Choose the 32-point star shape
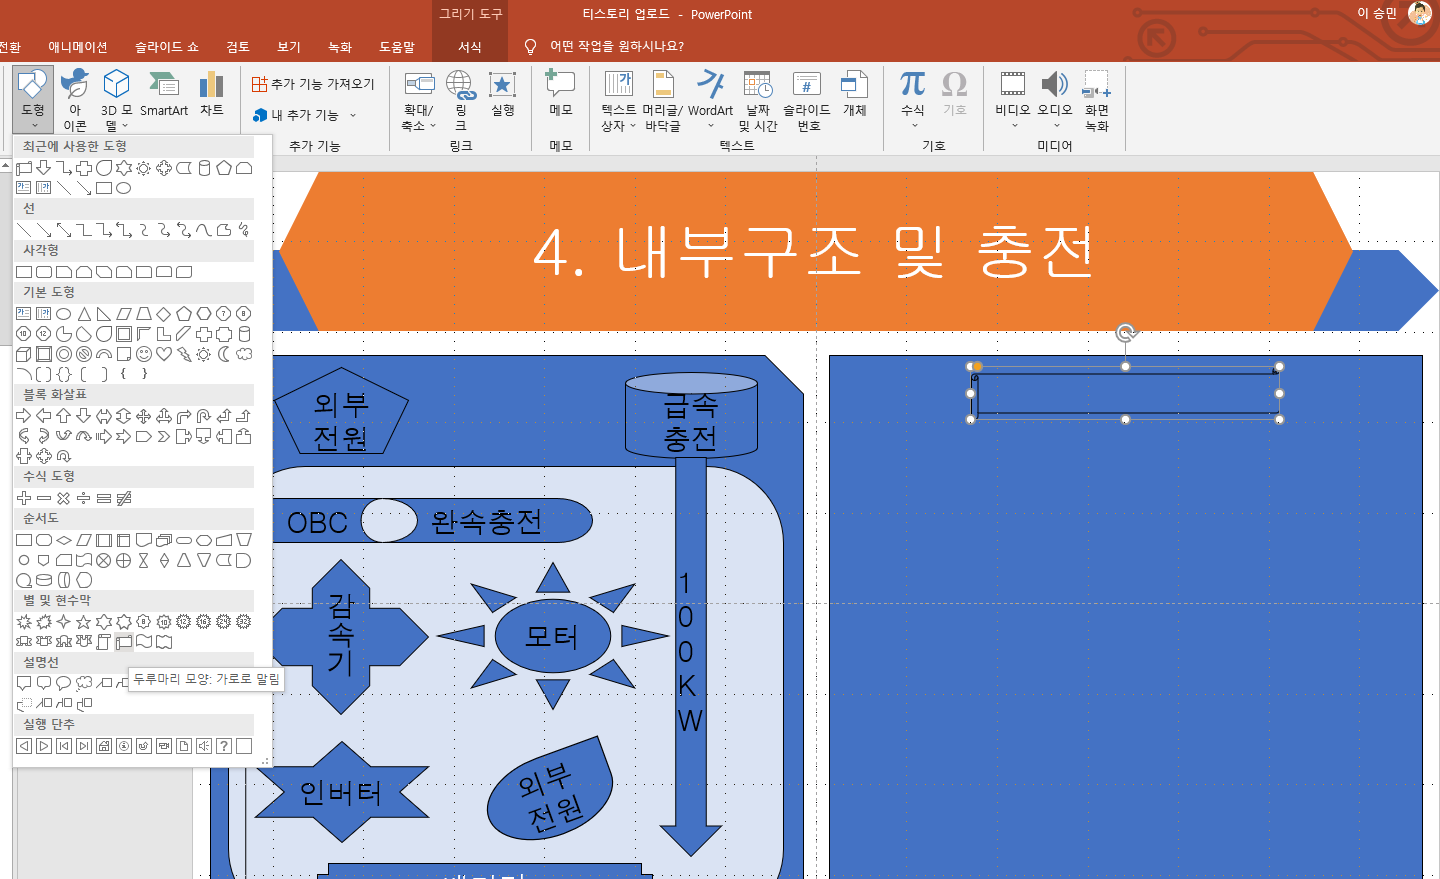The image size is (1440, 879). click(x=244, y=622)
